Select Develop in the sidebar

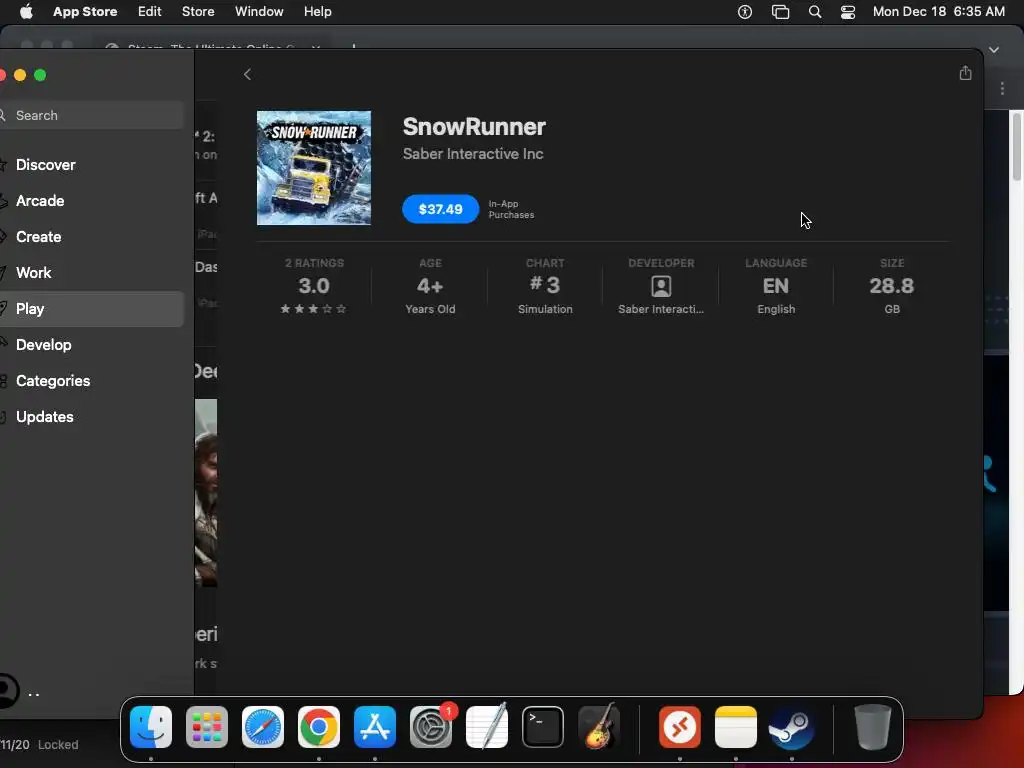(x=91, y=345)
